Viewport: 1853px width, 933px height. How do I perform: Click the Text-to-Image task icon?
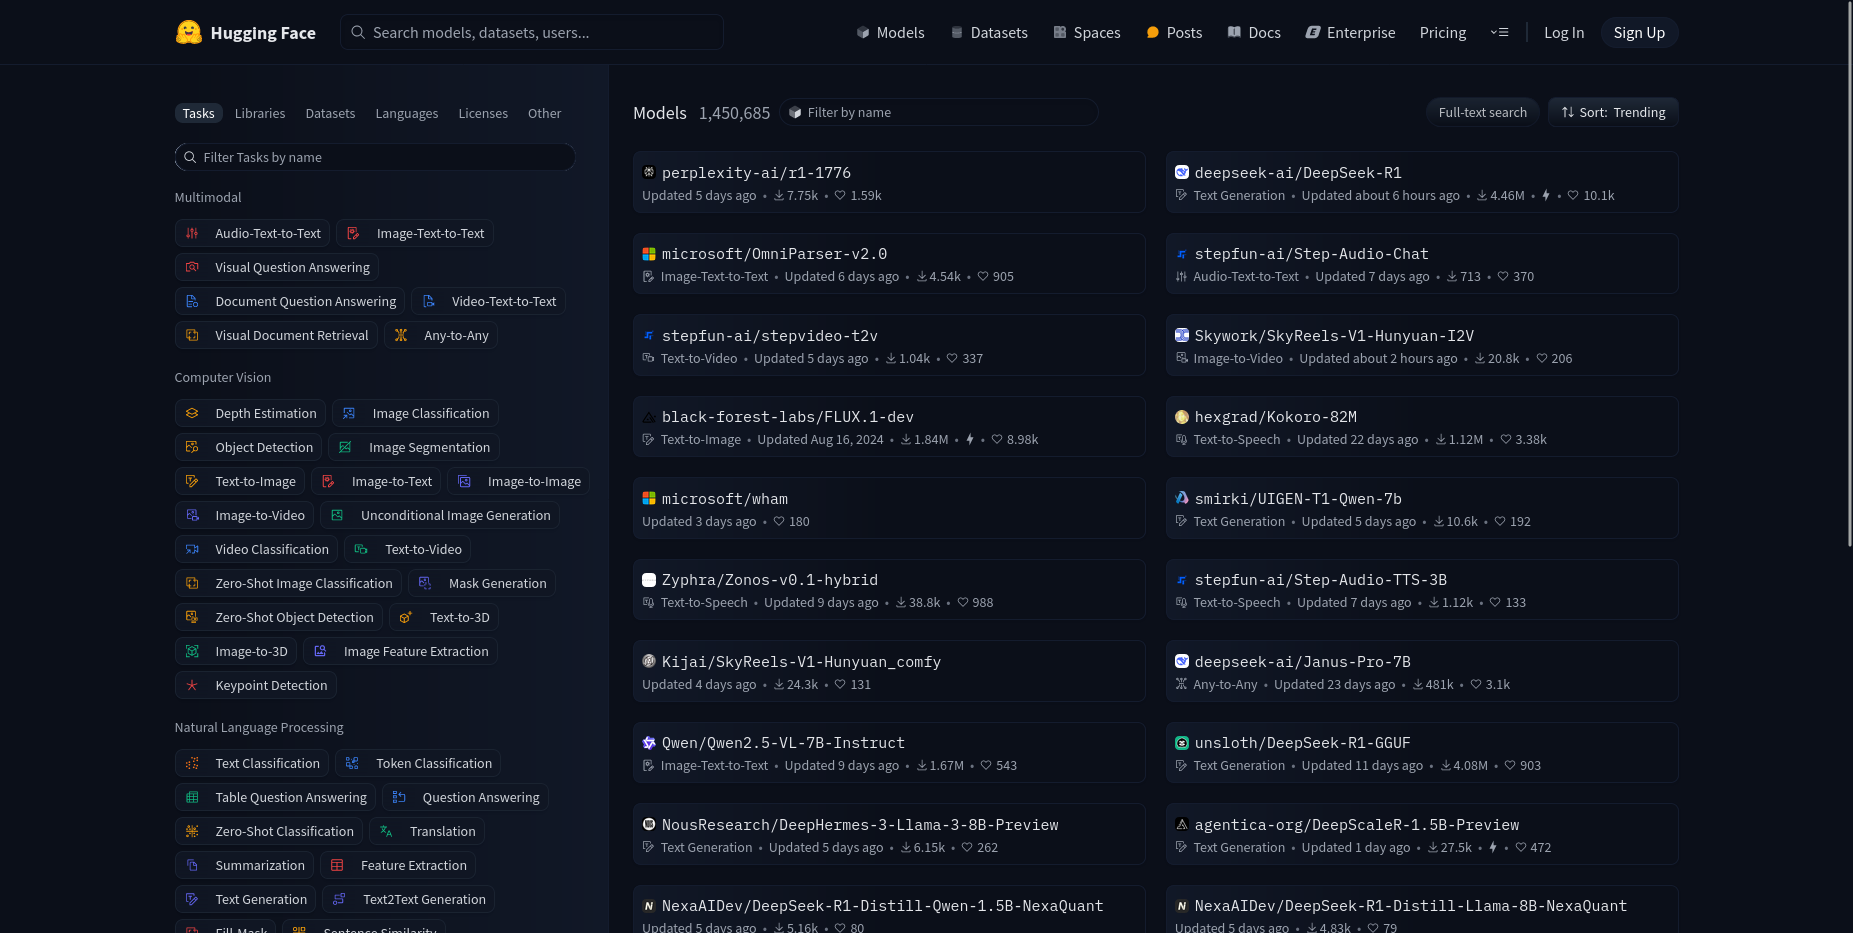coord(192,481)
